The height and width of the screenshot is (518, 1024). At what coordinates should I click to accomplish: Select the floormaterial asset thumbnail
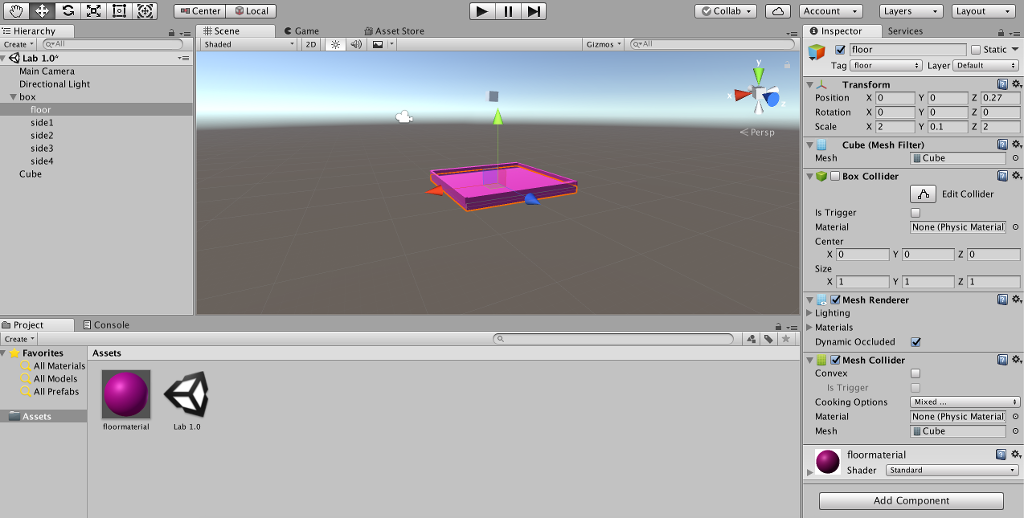coord(126,394)
